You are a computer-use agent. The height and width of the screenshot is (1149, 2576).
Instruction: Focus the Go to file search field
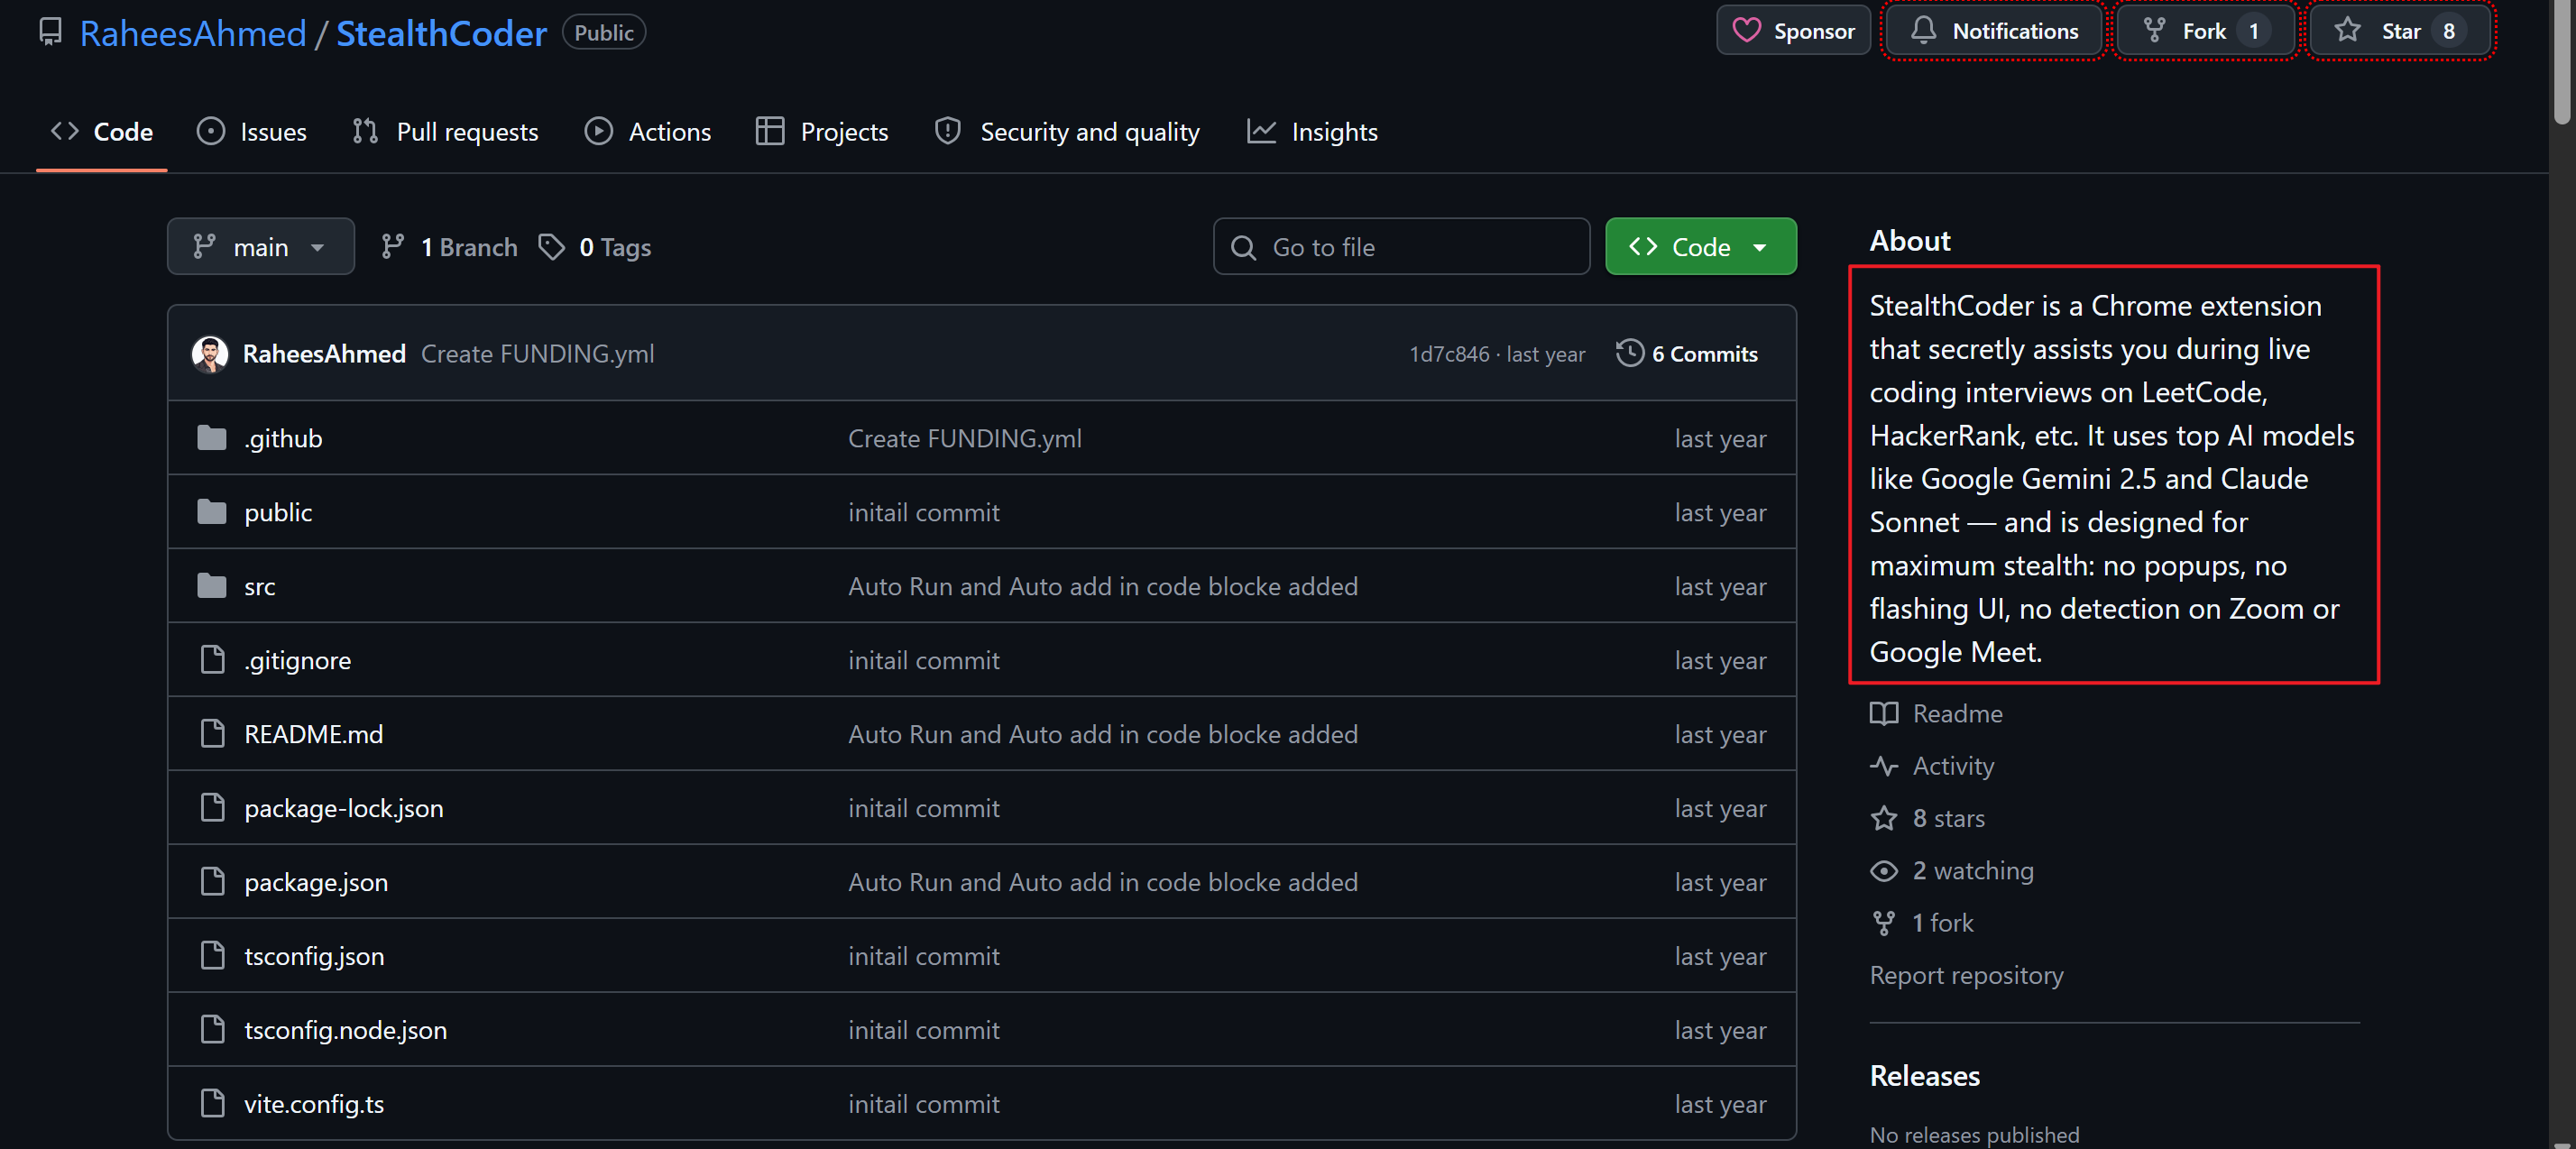click(1401, 246)
